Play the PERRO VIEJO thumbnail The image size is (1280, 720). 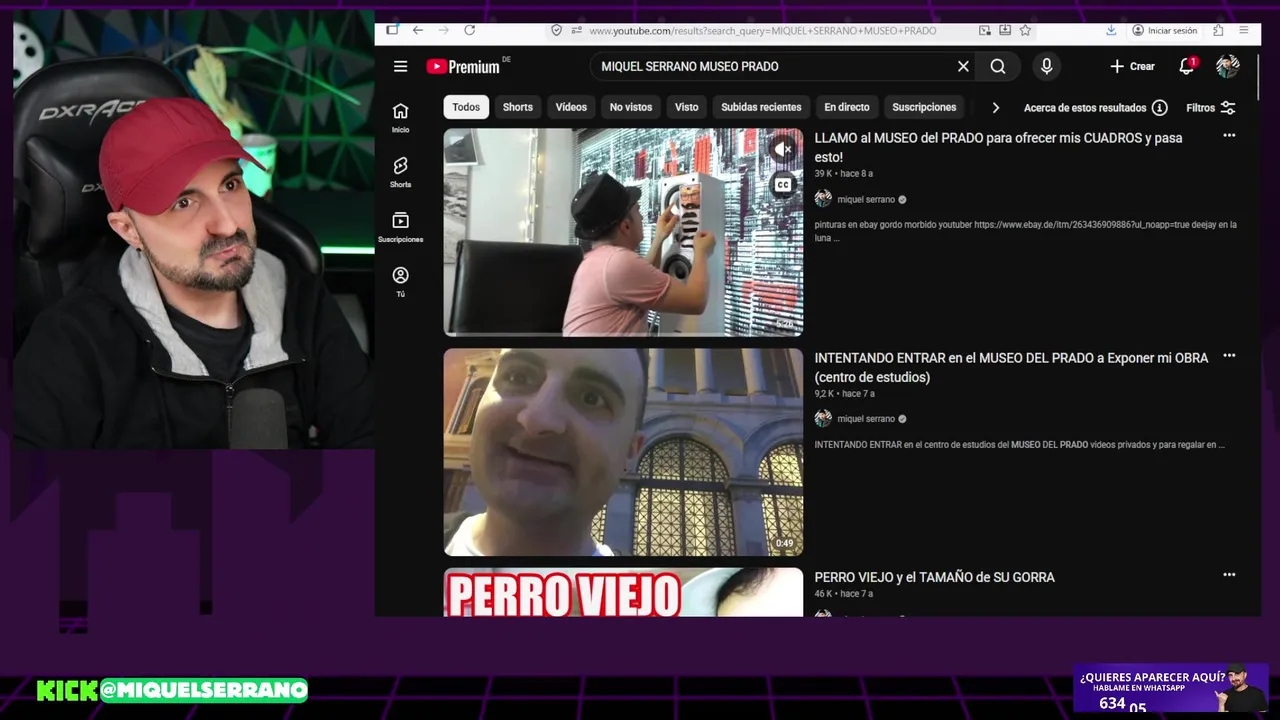[x=623, y=592]
